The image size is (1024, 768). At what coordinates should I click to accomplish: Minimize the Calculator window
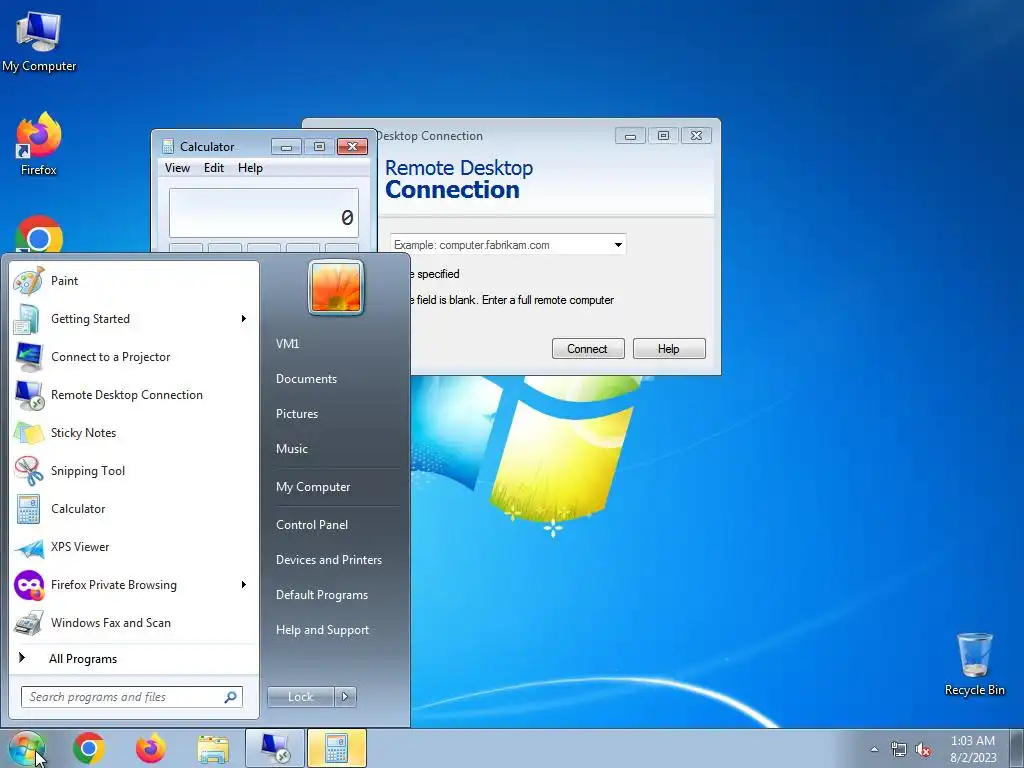pos(286,147)
